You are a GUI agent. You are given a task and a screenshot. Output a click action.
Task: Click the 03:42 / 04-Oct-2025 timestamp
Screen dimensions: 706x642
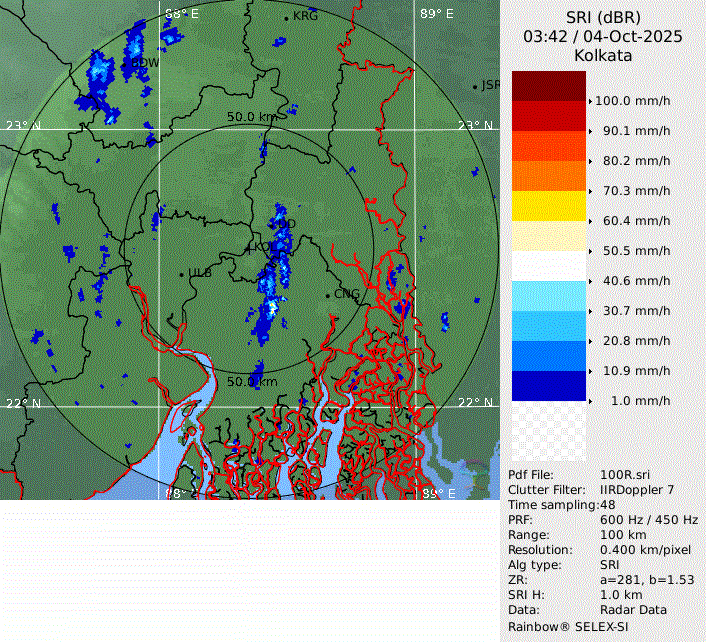[603, 36]
